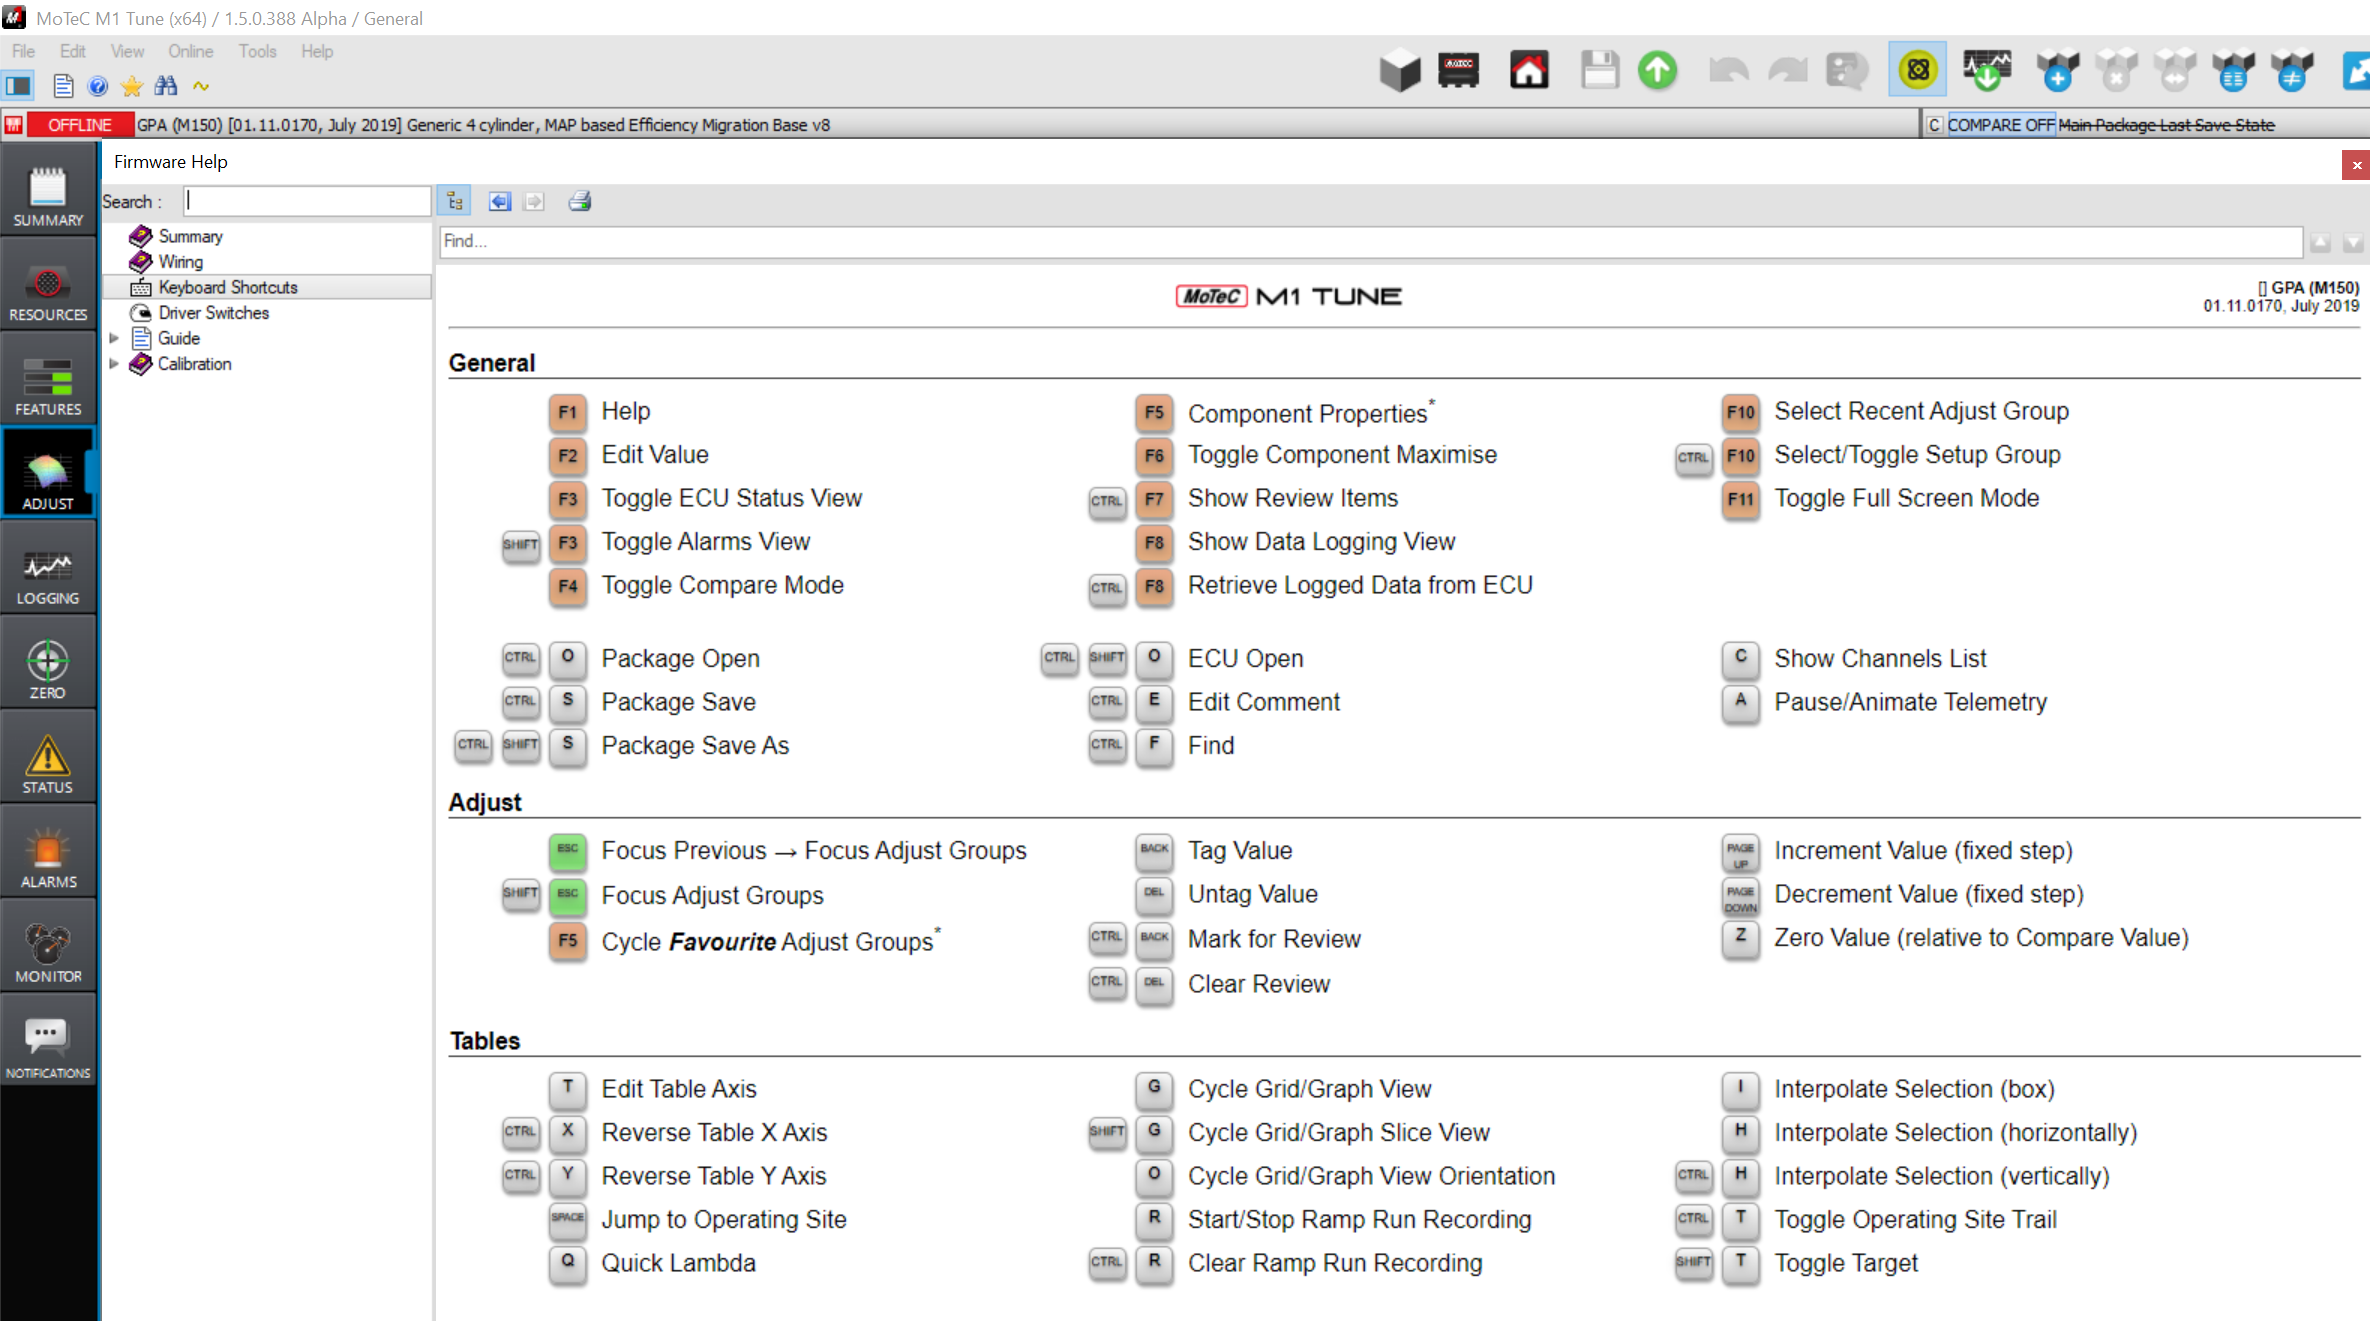This screenshot has height=1321, width=2370.
Task: Click the help Search input field
Action: pyautogui.click(x=307, y=202)
